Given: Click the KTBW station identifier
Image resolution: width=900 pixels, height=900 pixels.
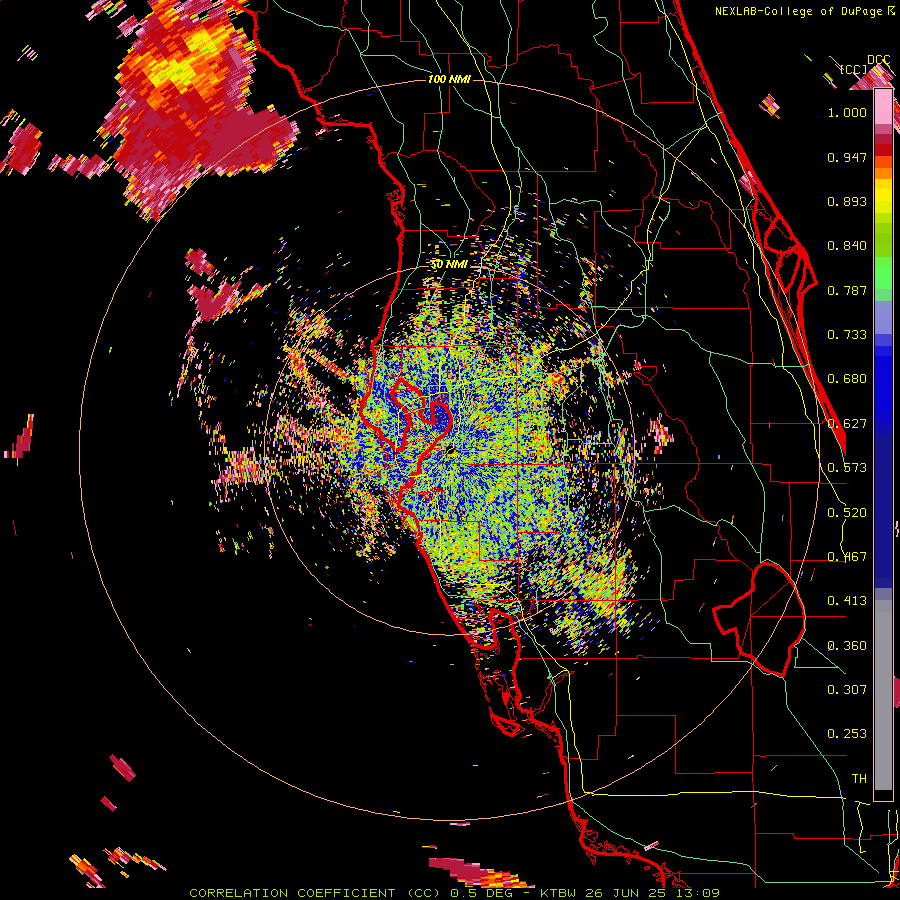Looking at the screenshot, I should coord(558,893).
